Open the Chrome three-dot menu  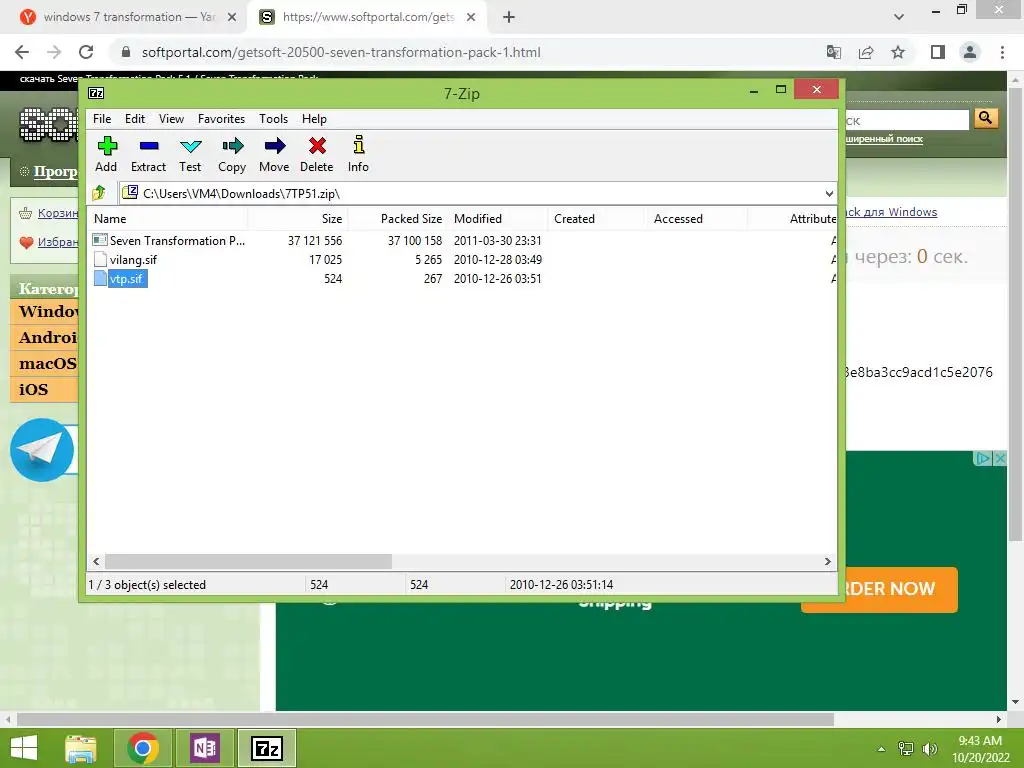pyautogui.click(x=1002, y=52)
